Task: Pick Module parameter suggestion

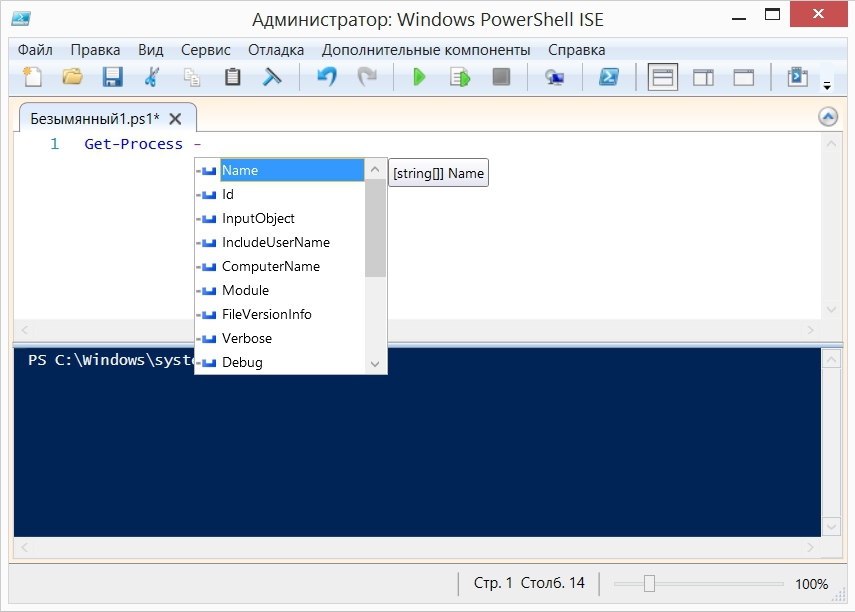Action: 280,290
